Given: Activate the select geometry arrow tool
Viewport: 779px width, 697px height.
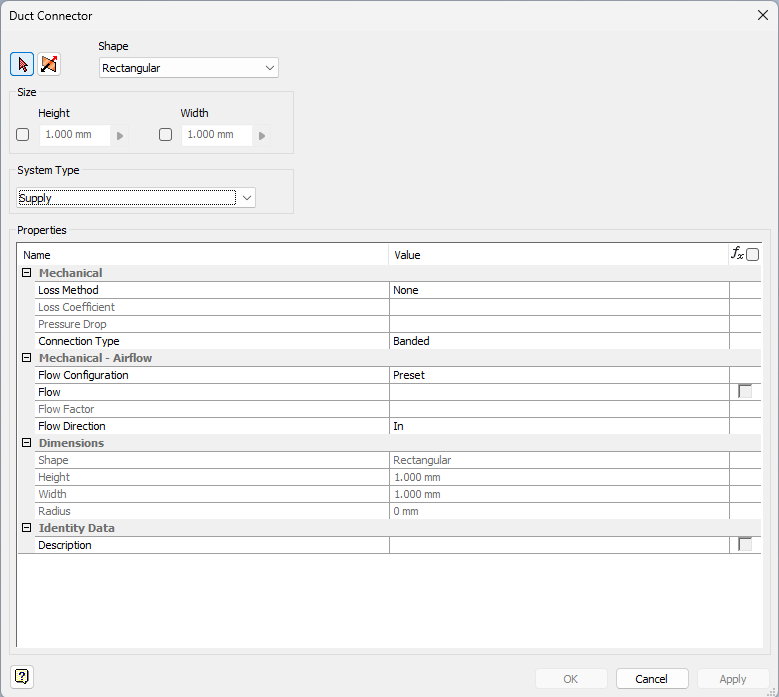Looking at the screenshot, I should 22,64.
